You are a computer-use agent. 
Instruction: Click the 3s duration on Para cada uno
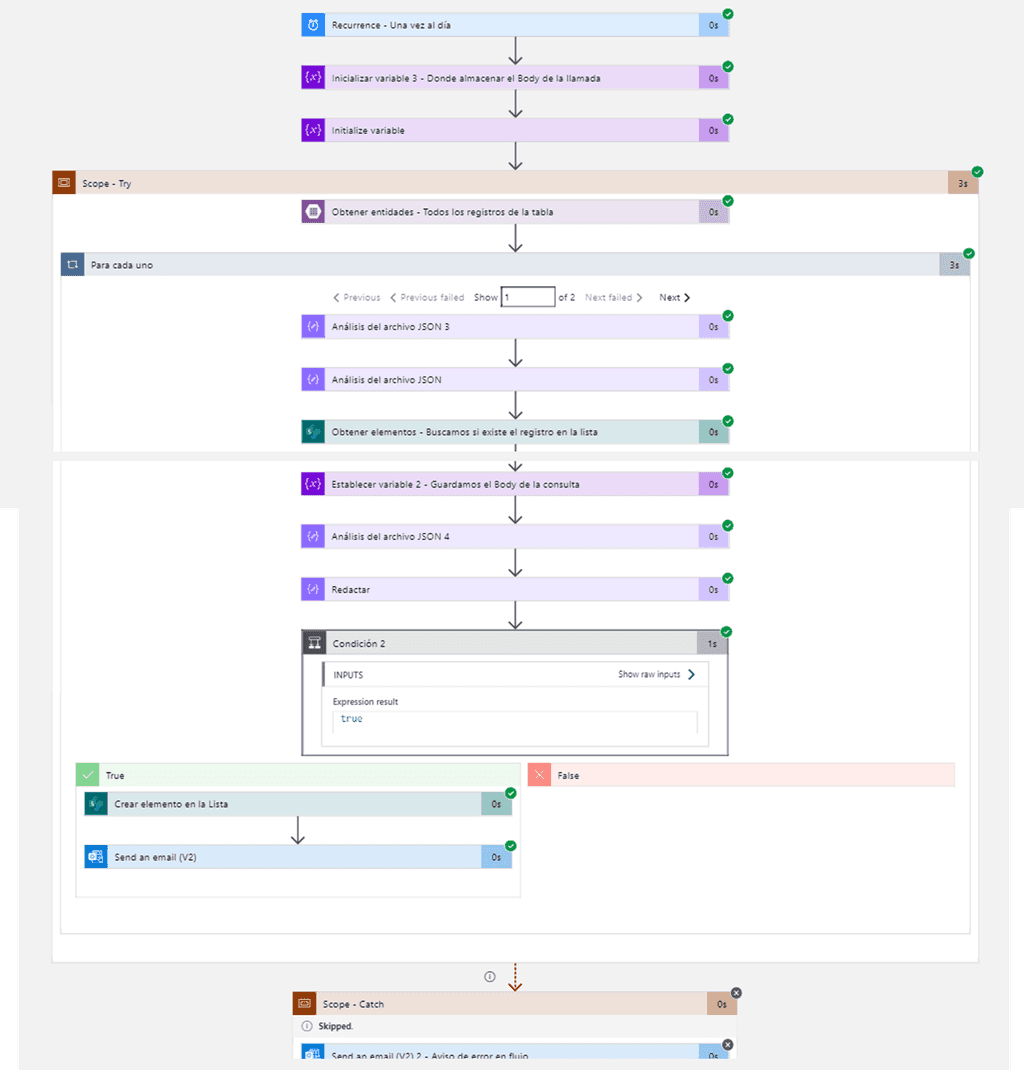coord(954,265)
